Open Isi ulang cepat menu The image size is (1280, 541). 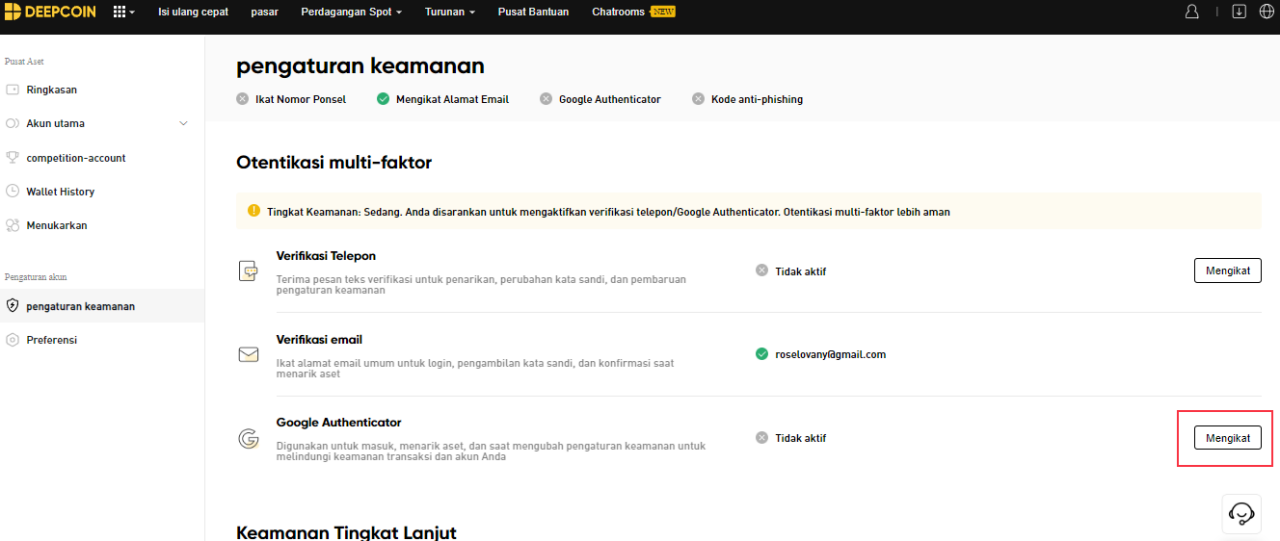(193, 12)
